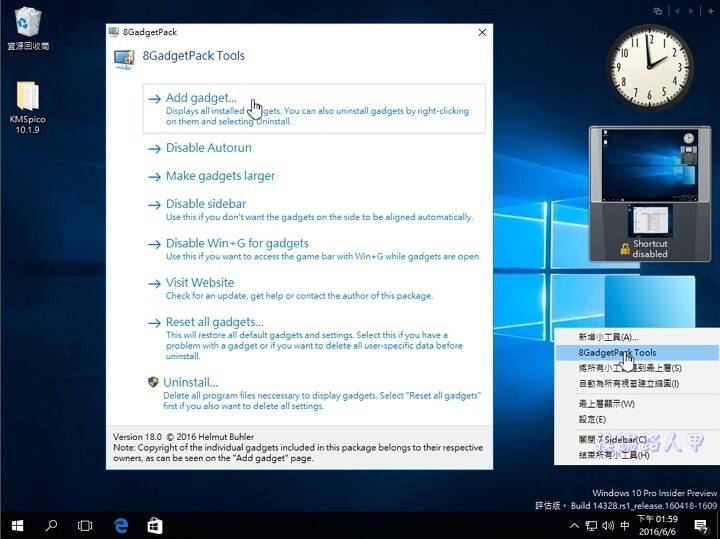The height and width of the screenshot is (539, 720).
Task: Select the Add gadget... option
Action: [314, 109]
